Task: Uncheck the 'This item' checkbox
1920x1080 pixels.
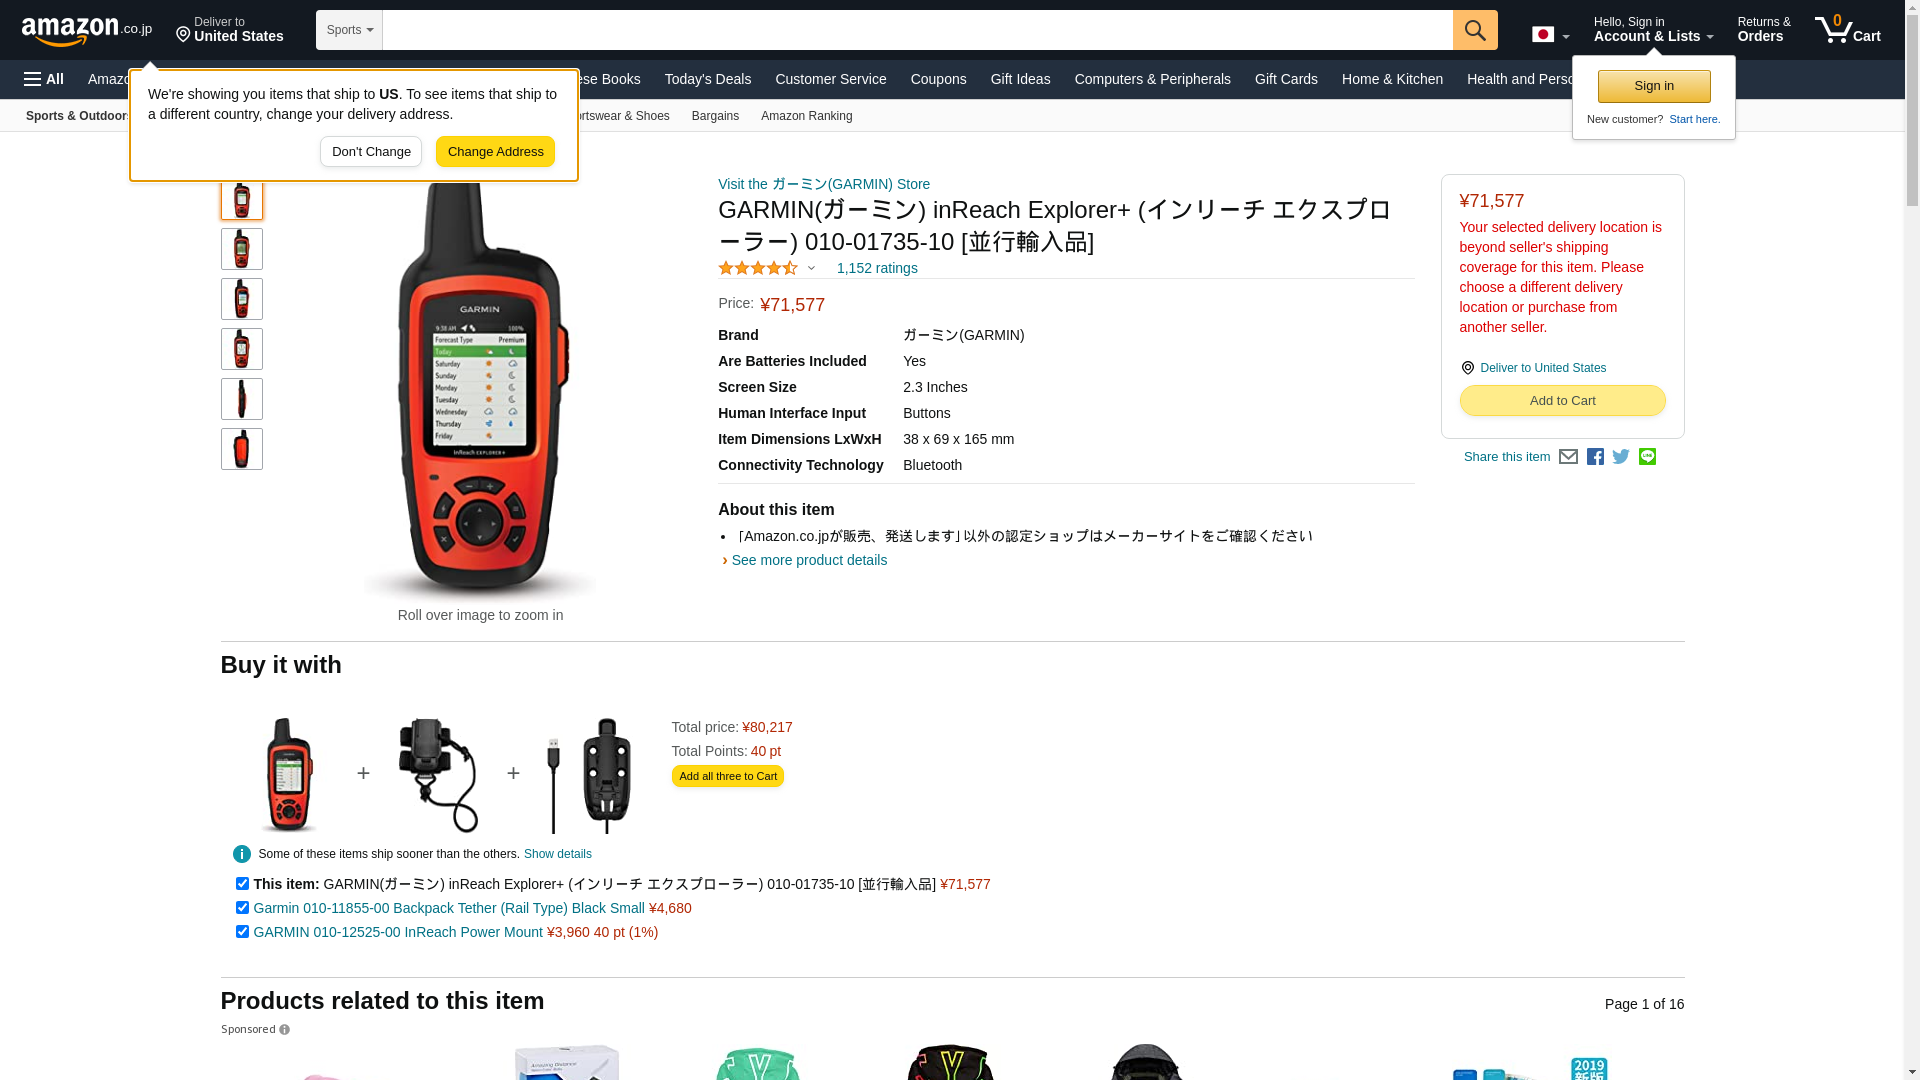Action: (x=242, y=884)
